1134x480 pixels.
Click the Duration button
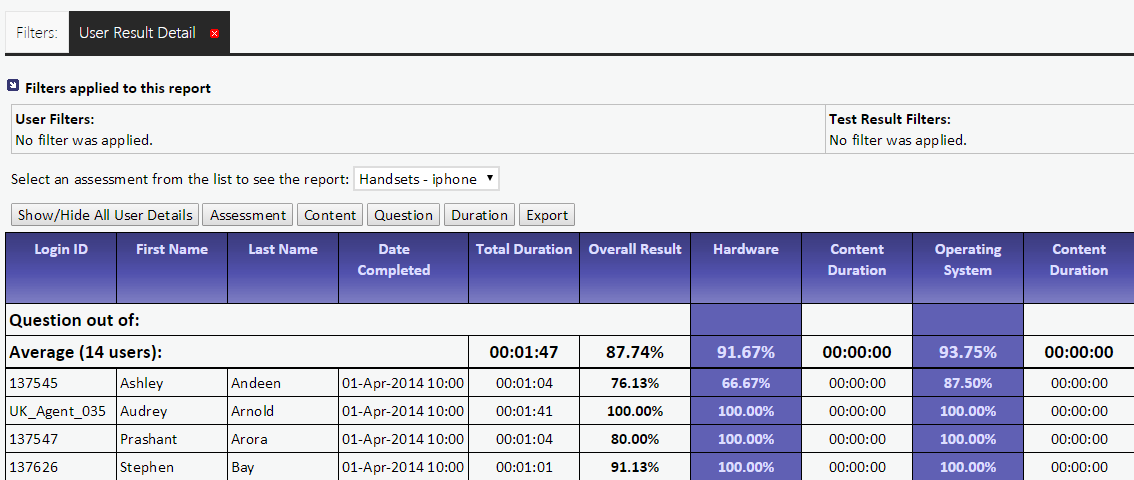(479, 215)
